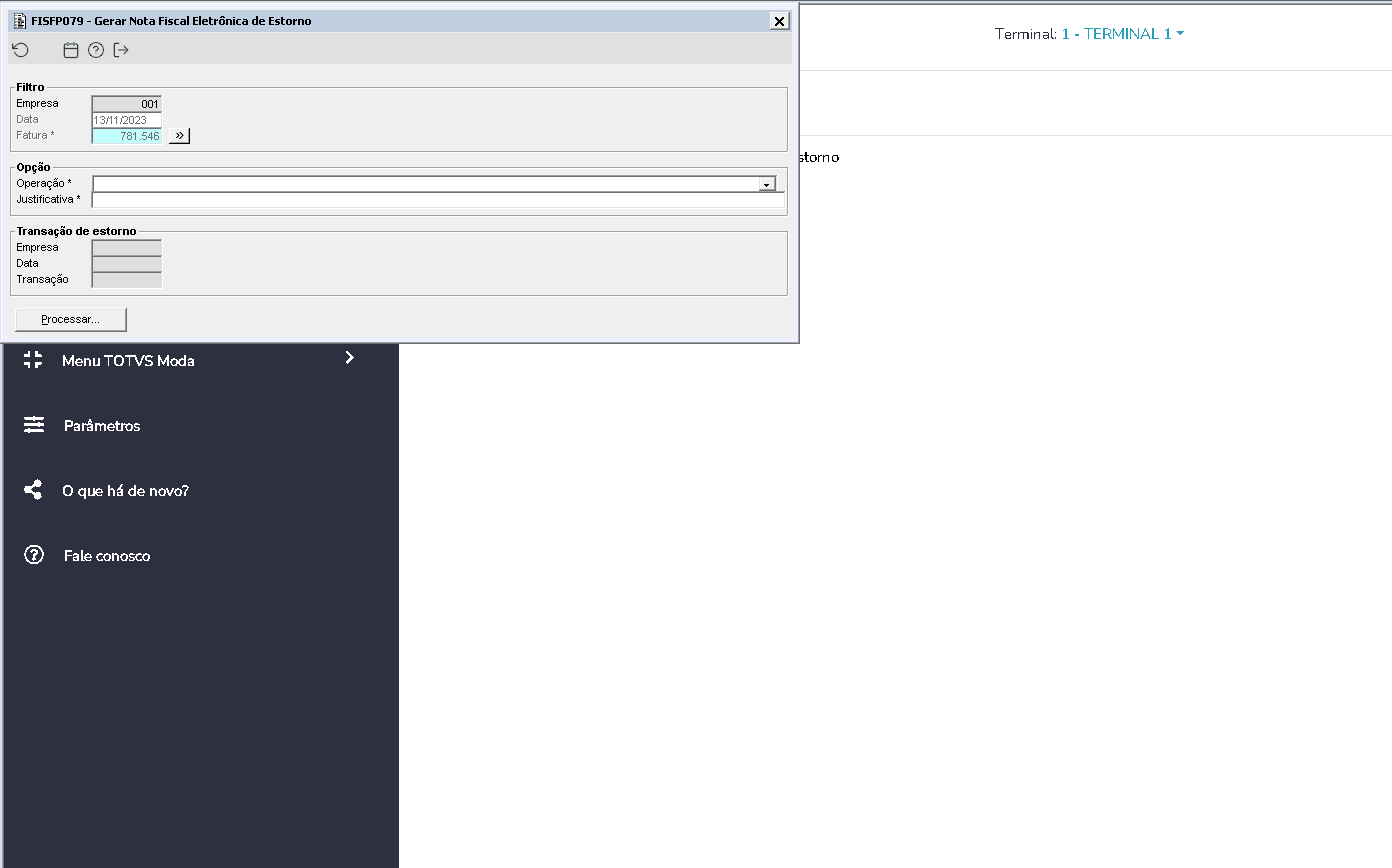Close the FISFP079 window

(x=779, y=21)
